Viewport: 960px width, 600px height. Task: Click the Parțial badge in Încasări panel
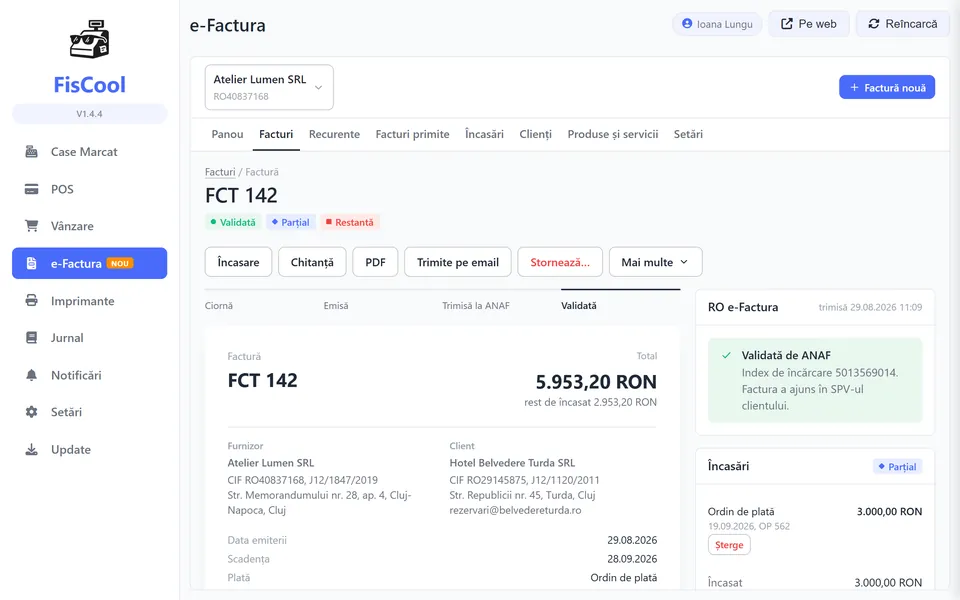click(898, 467)
